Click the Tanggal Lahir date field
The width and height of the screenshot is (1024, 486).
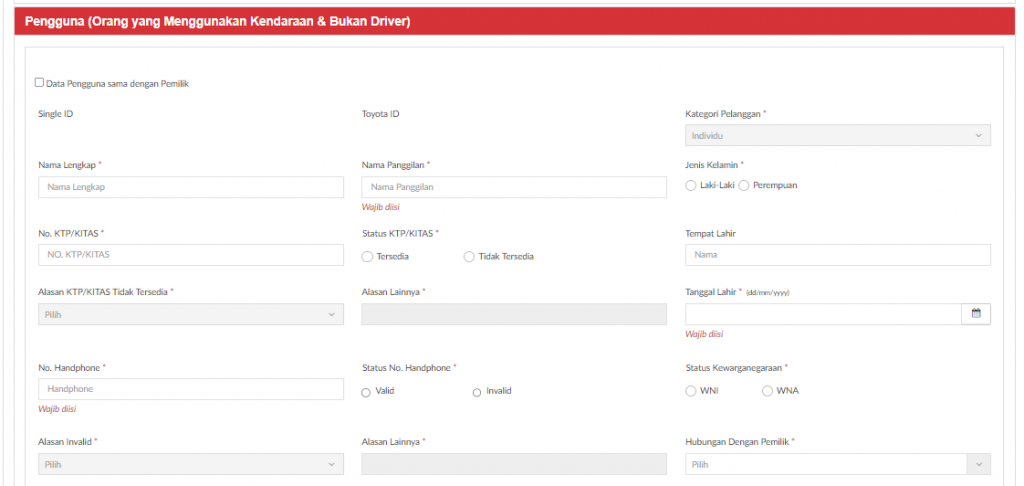824,314
